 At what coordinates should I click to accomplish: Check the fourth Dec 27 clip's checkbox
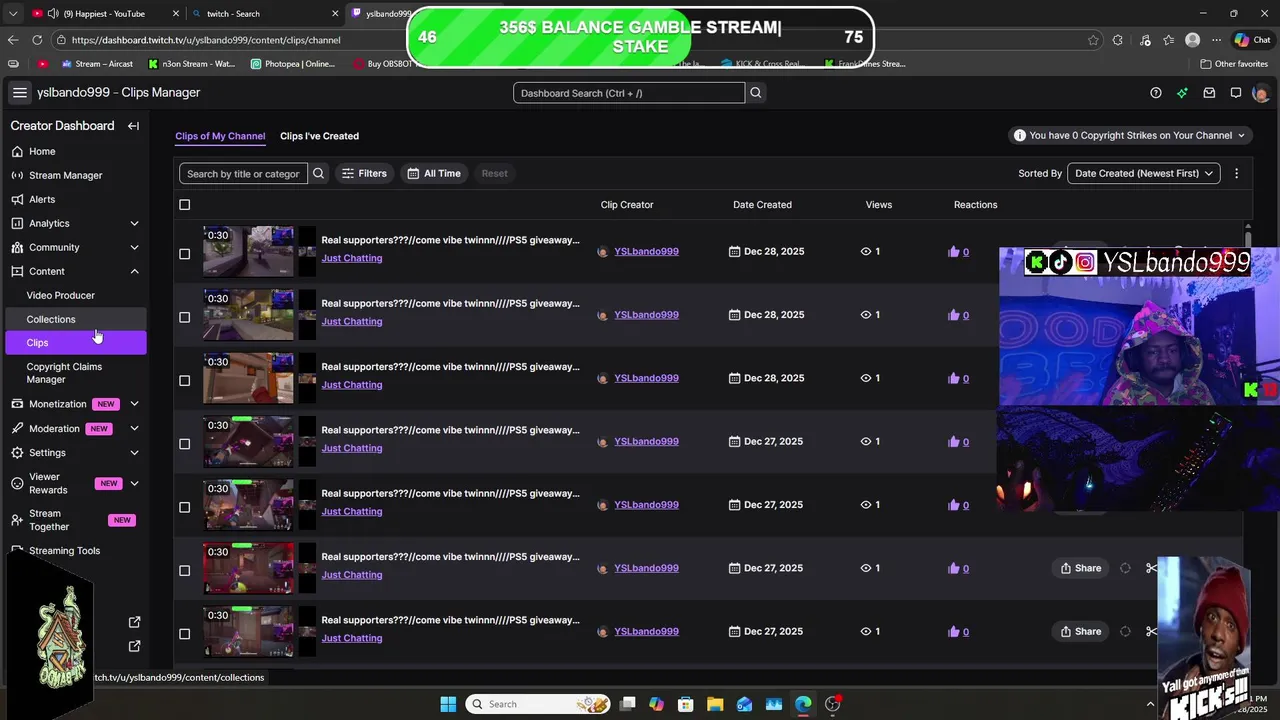[184, 634]
